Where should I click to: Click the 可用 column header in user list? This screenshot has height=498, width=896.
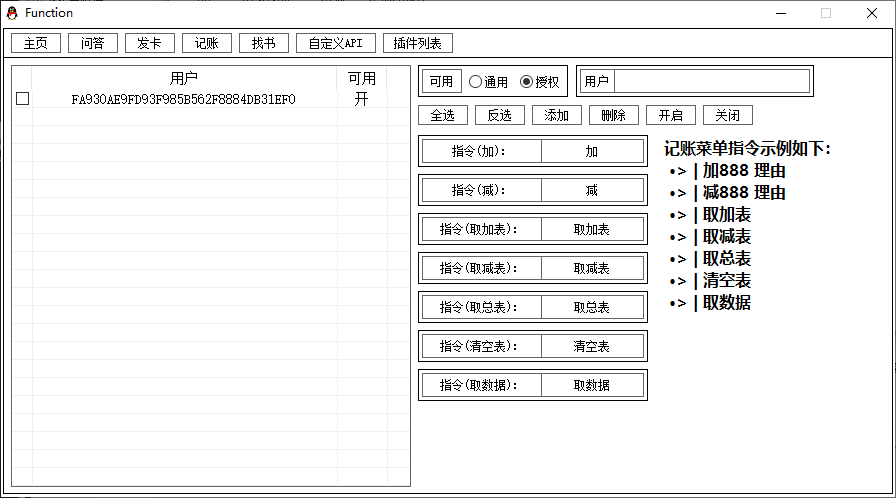pos(361,78)
